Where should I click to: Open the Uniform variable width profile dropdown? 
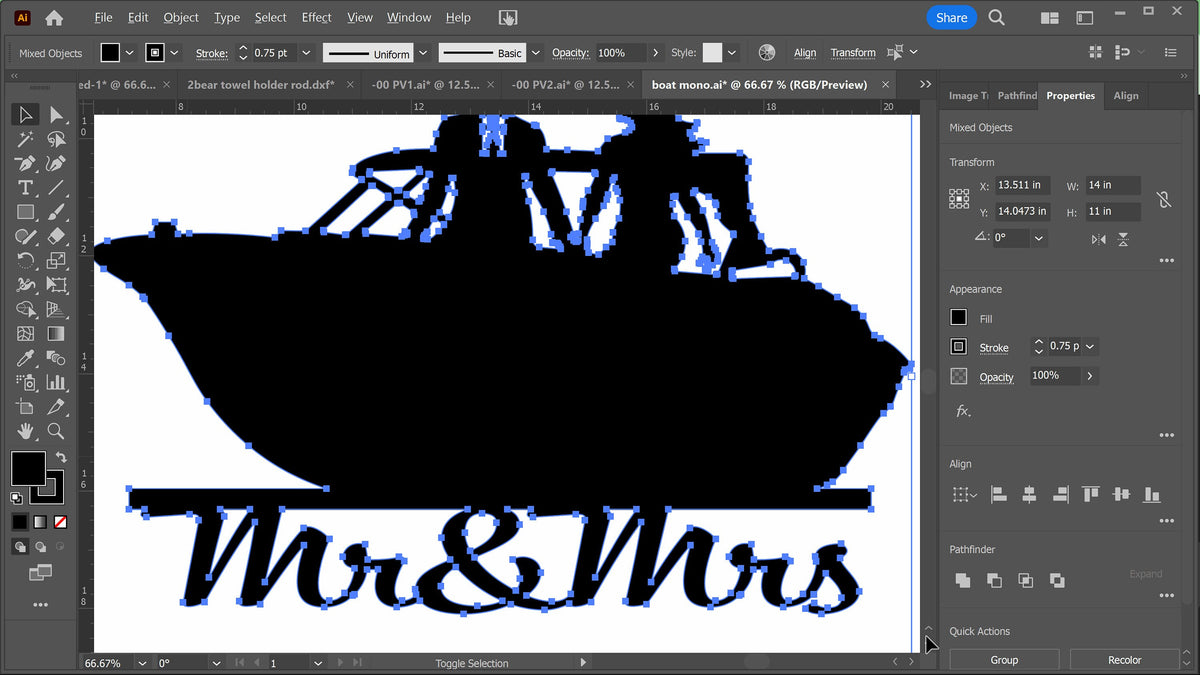click(x=423, y=53)
